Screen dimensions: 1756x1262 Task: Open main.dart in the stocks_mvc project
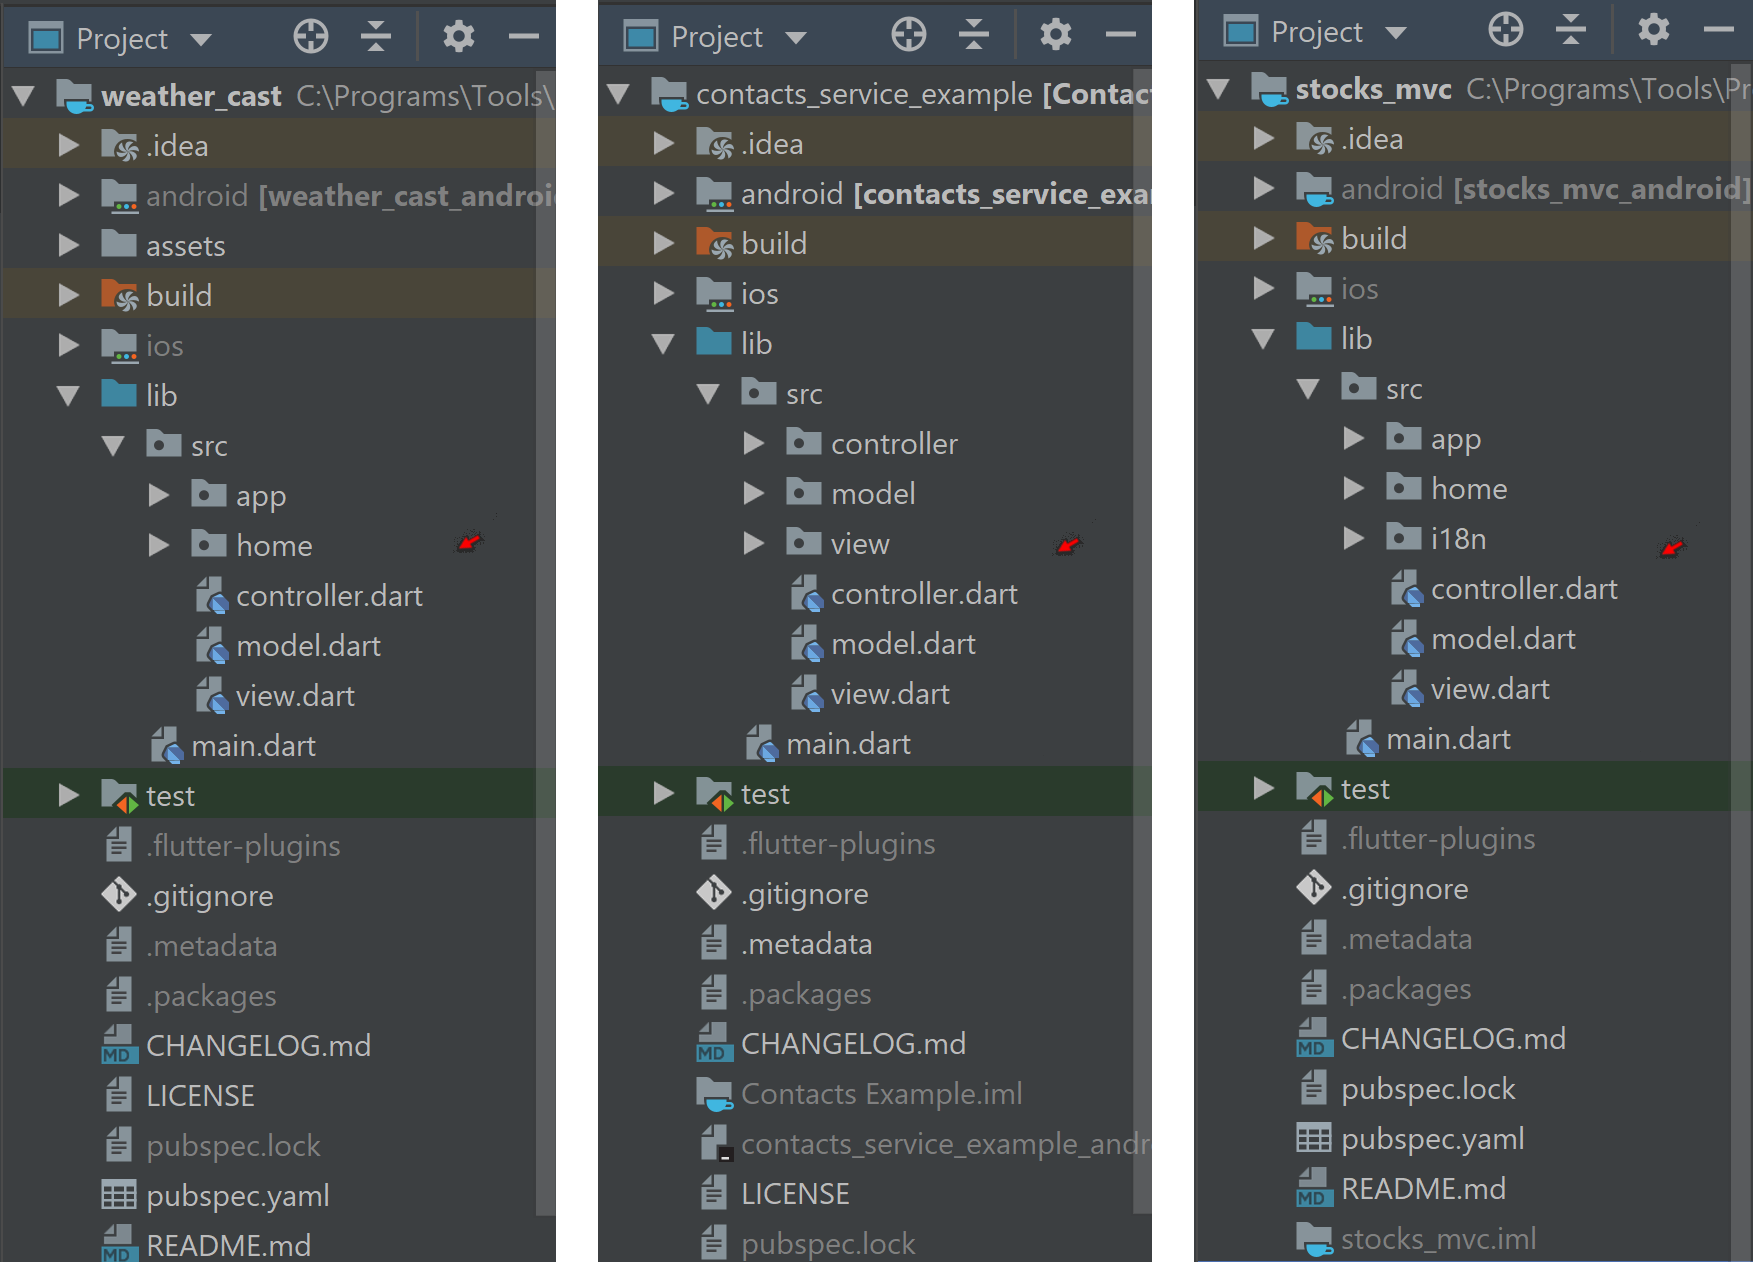1448,738
